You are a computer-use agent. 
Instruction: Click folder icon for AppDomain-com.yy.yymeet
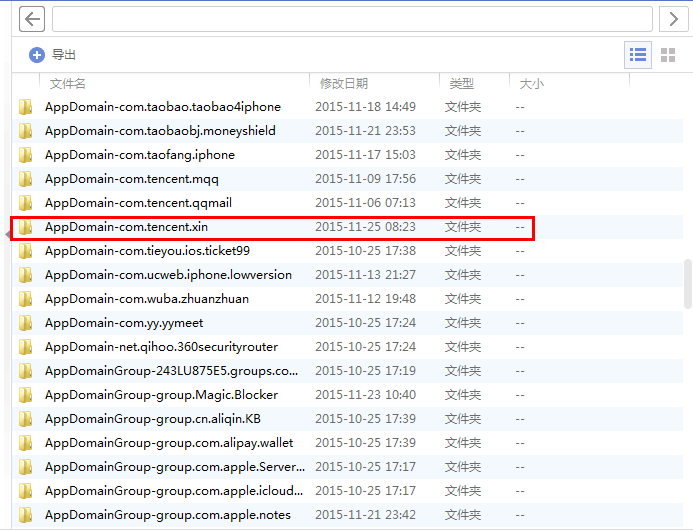[x=26, y=323]
